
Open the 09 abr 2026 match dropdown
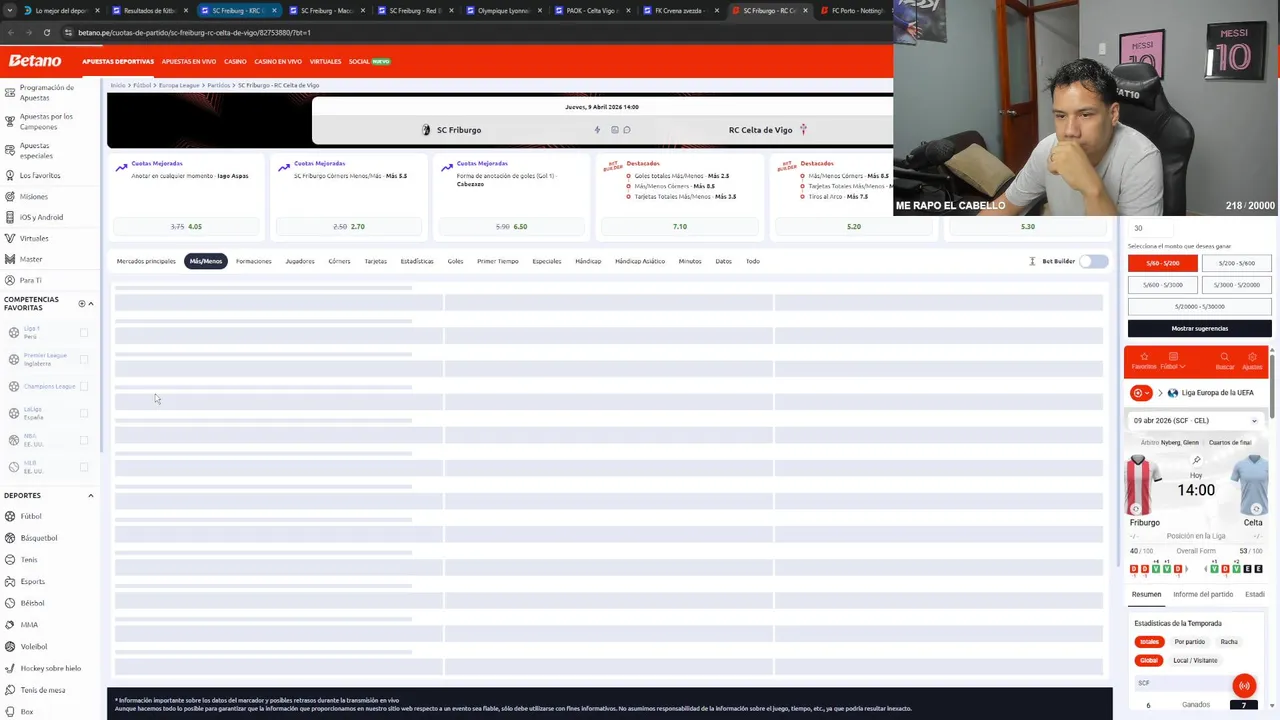pyautogui.click(x=1196, y=421)
